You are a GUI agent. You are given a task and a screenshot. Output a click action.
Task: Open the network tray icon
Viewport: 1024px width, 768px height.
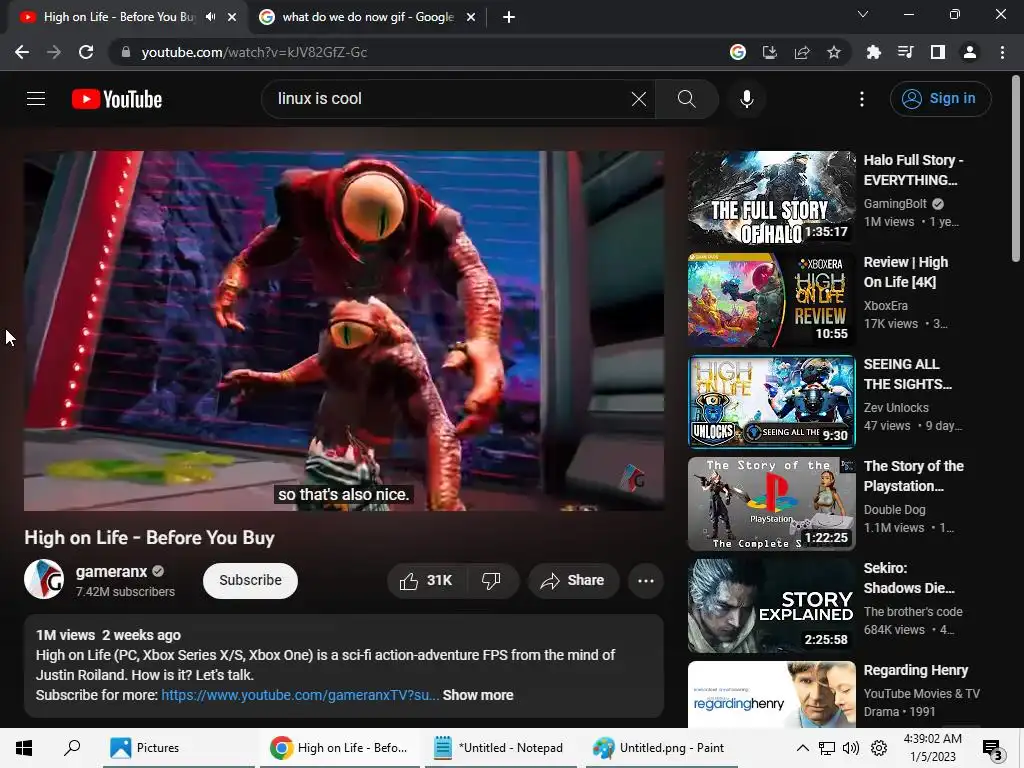[827, 748]
